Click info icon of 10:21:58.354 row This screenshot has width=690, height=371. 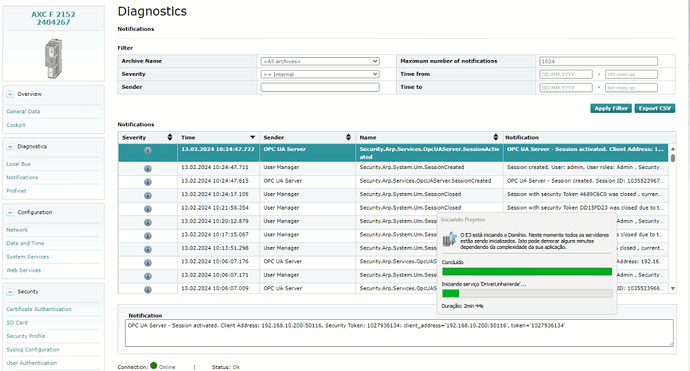point(148,209)
